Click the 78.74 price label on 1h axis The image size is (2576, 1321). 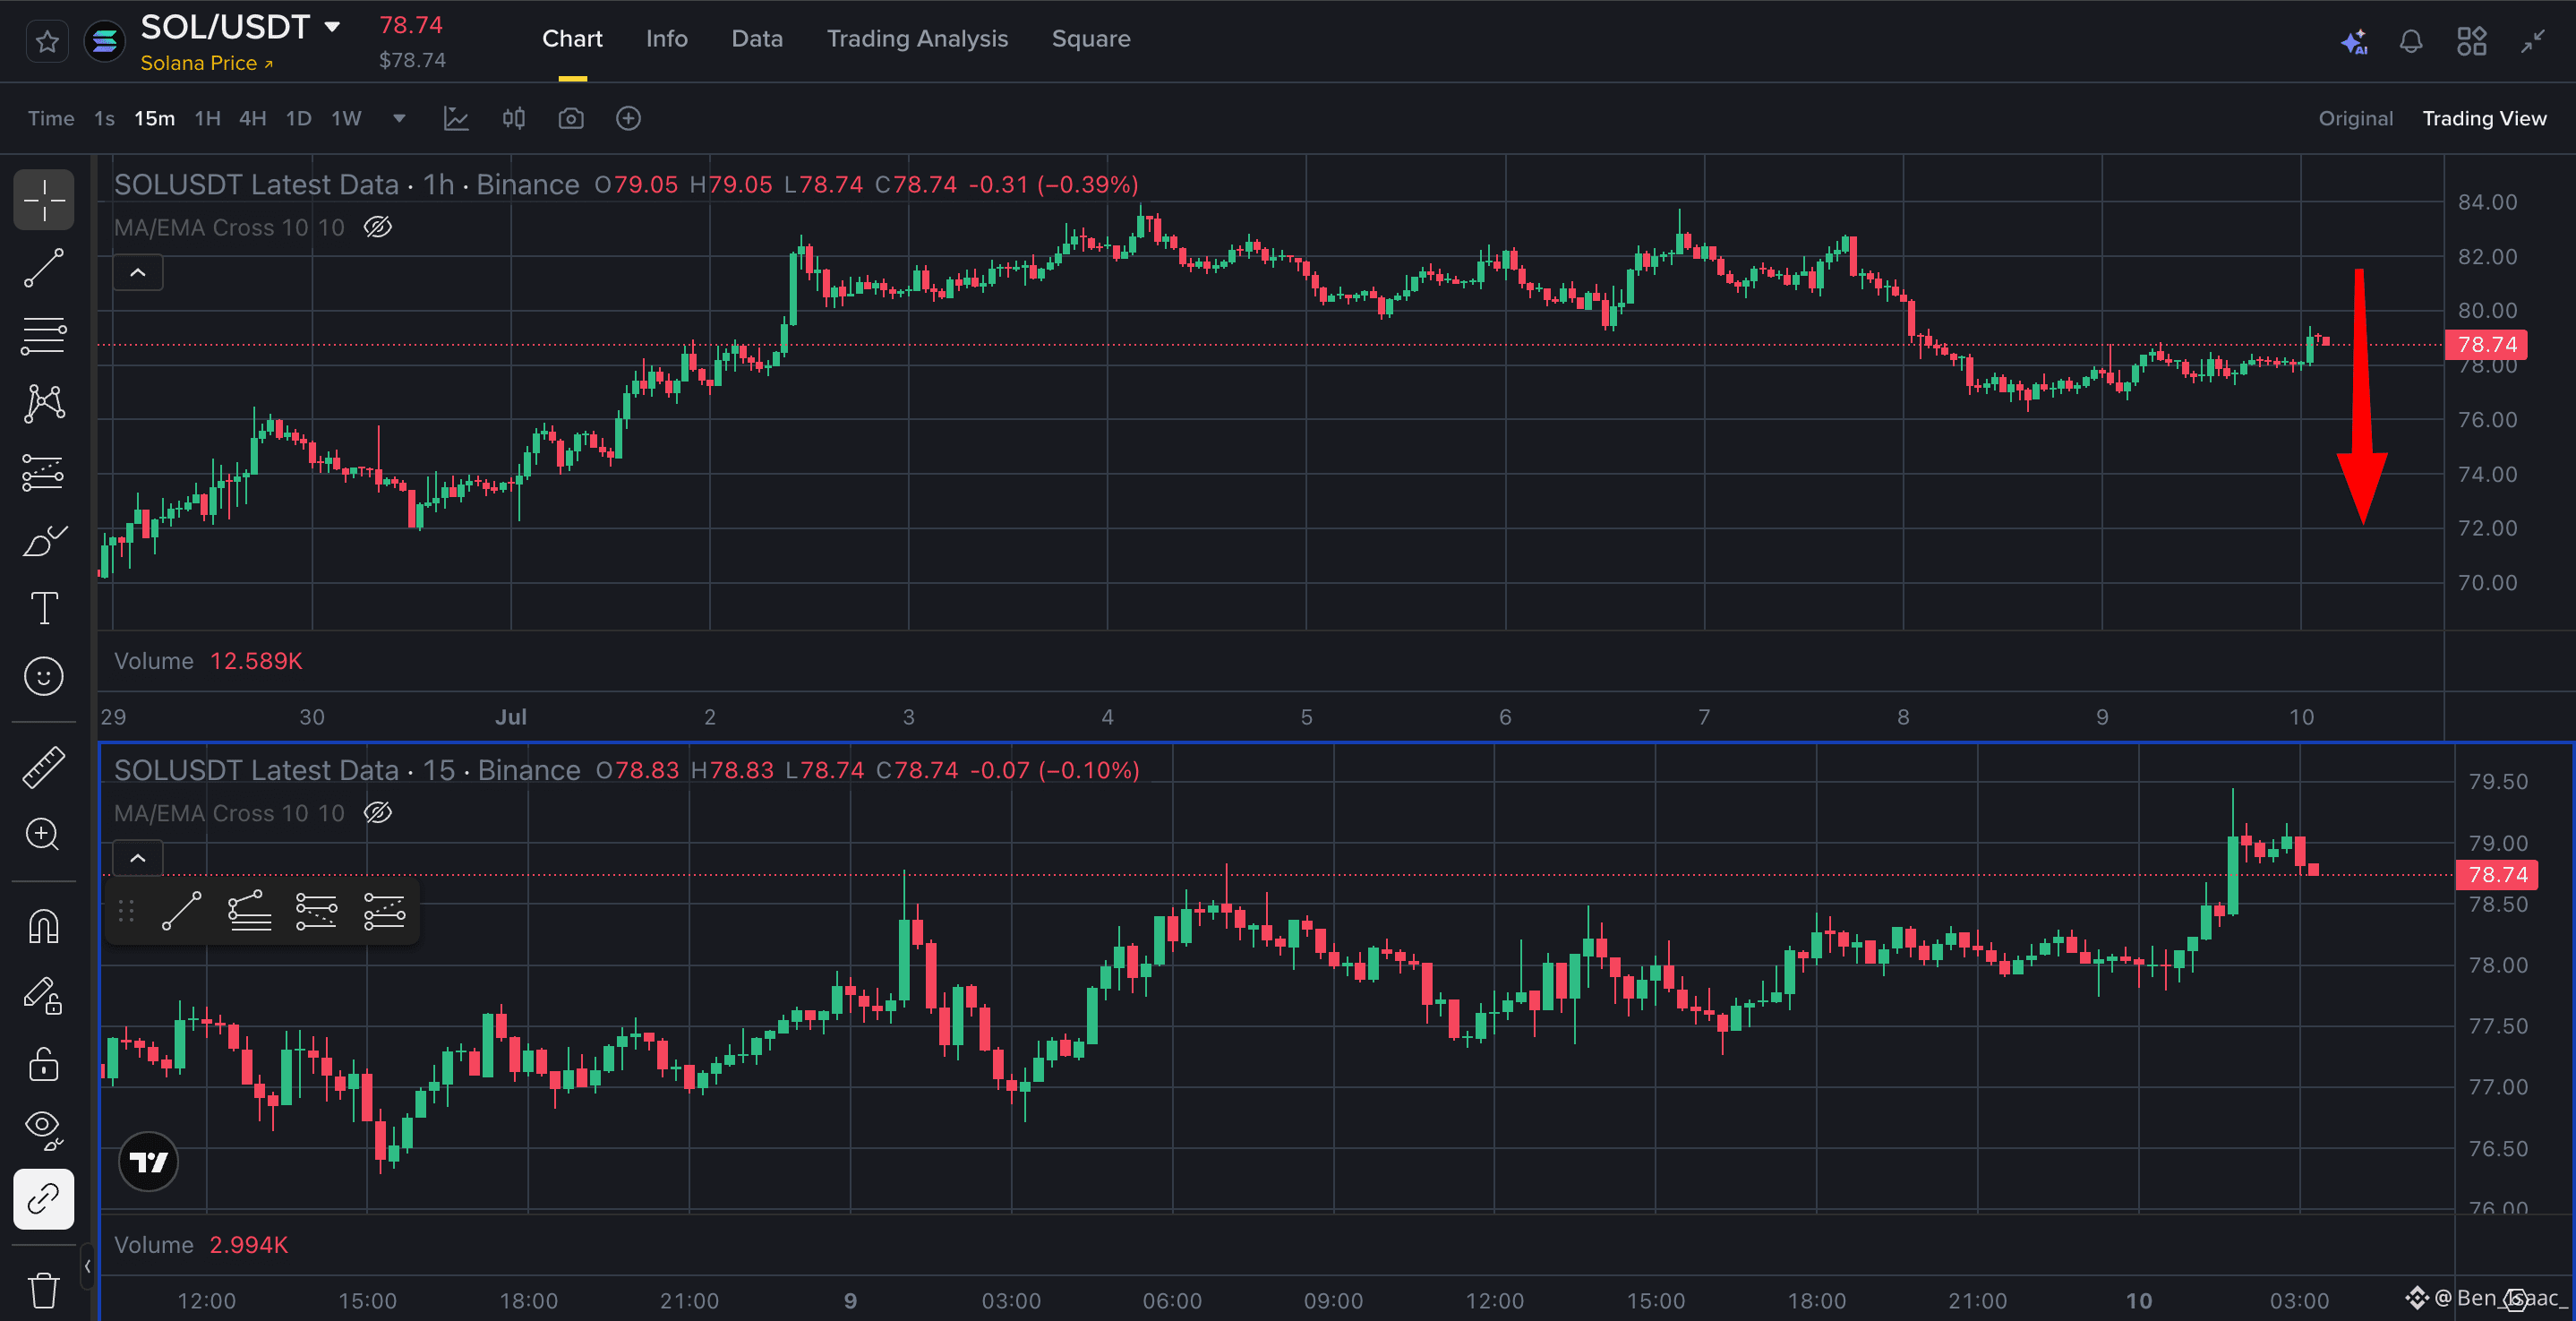[x=2486, y=345]
